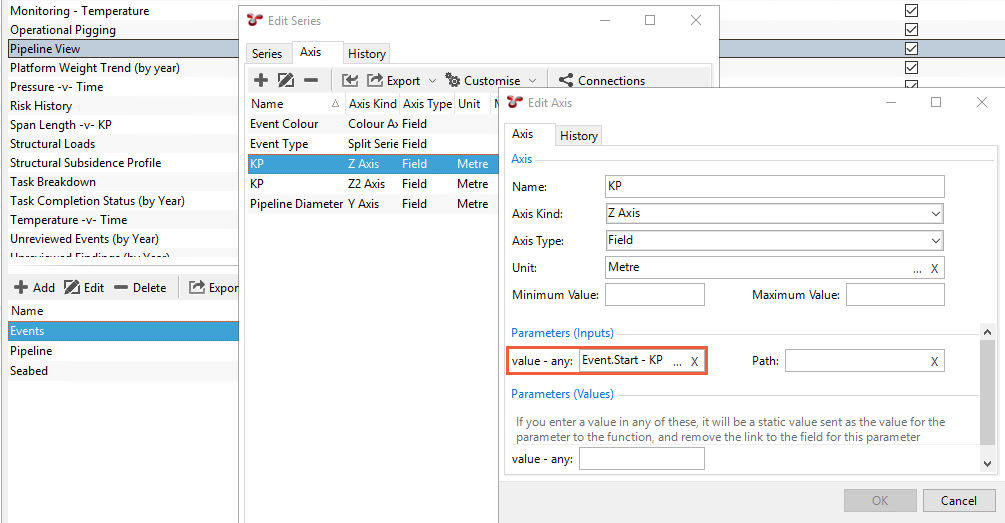Screen dimensions: 1005x523
Task: Click the Customise gear button
Action: click(x=483, y=81)
